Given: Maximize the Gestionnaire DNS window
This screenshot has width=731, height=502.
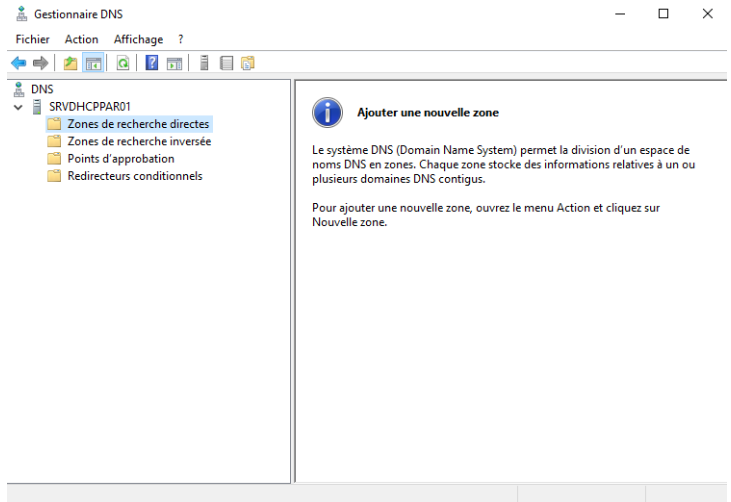Looking at the screenshot, I should click(x=663, y=14).
